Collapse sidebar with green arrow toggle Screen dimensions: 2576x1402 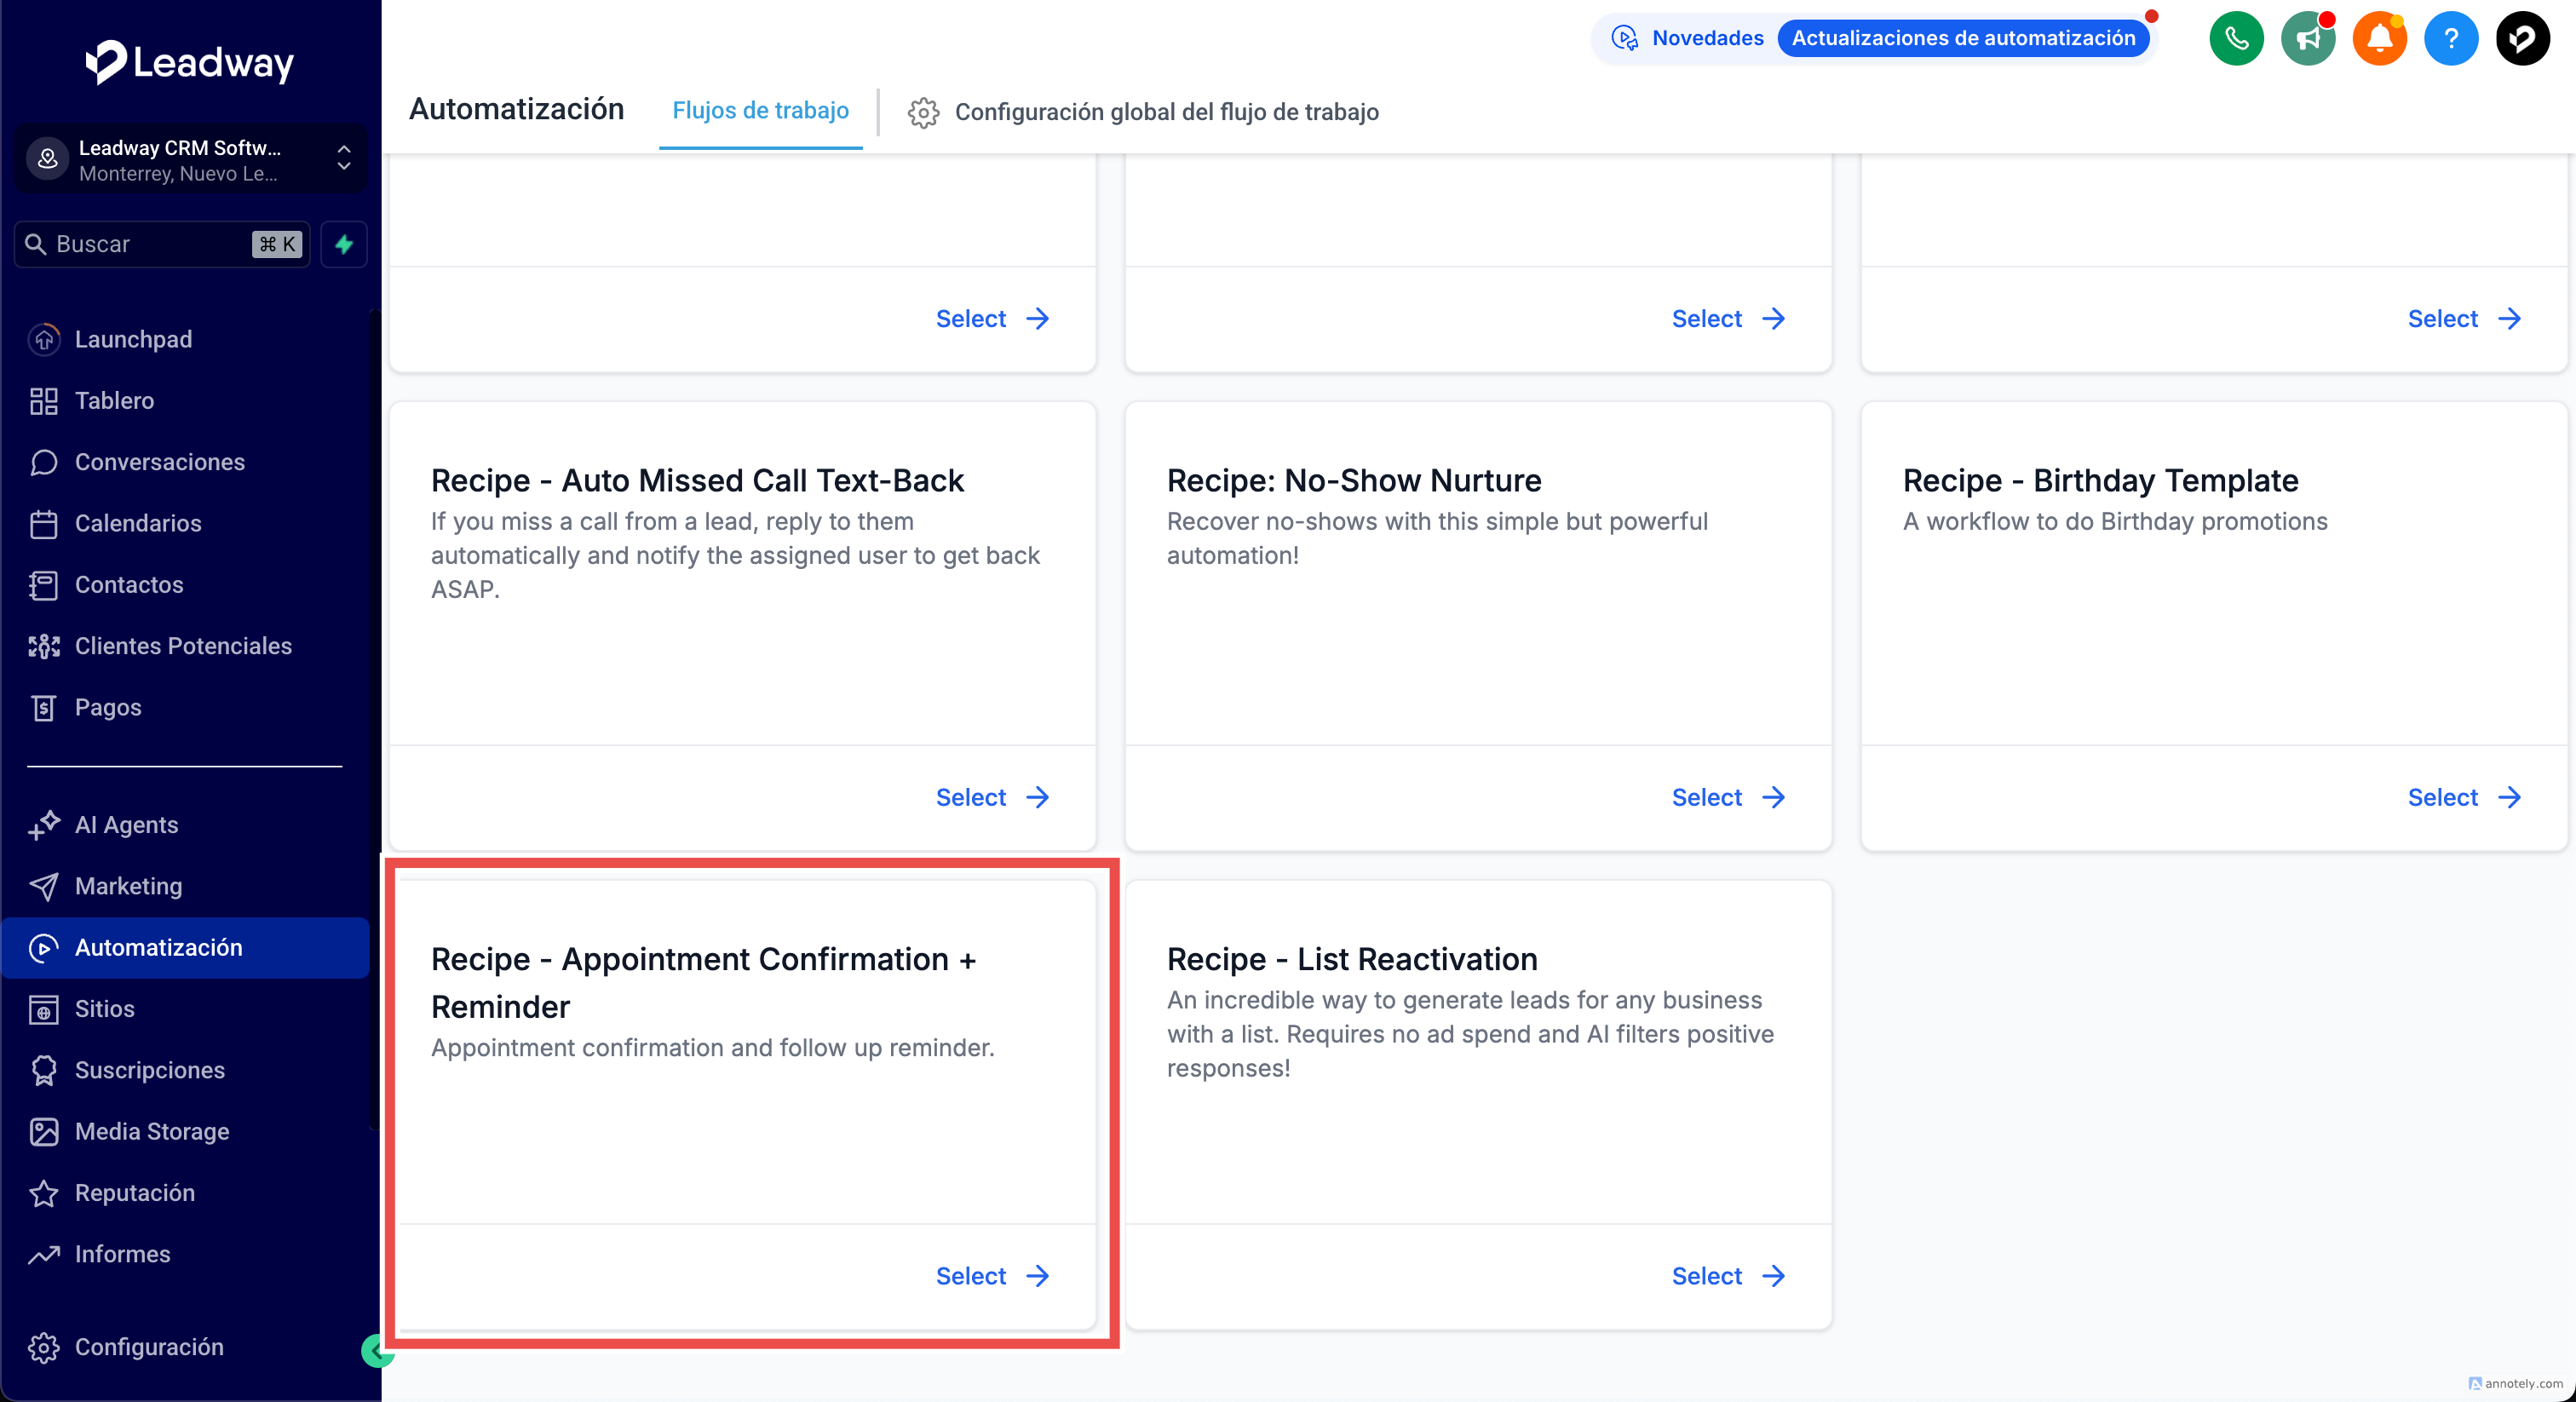coord(376,1351)
